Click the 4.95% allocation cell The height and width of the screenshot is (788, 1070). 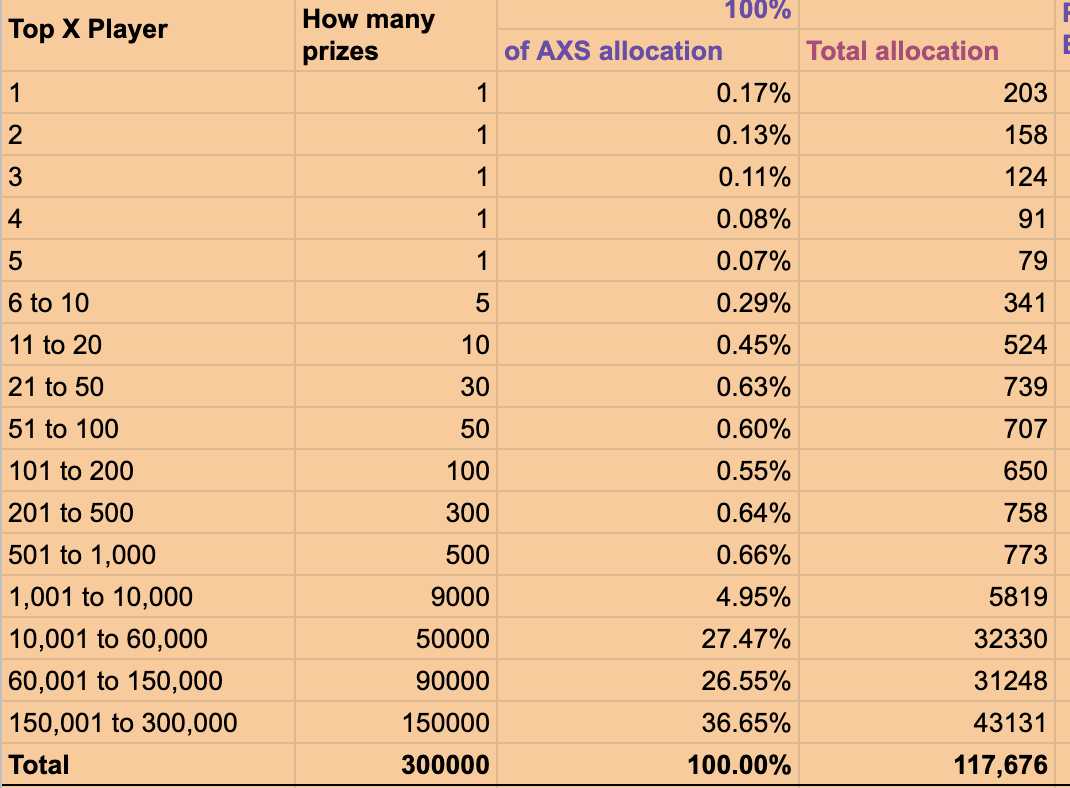coord(648,597)
